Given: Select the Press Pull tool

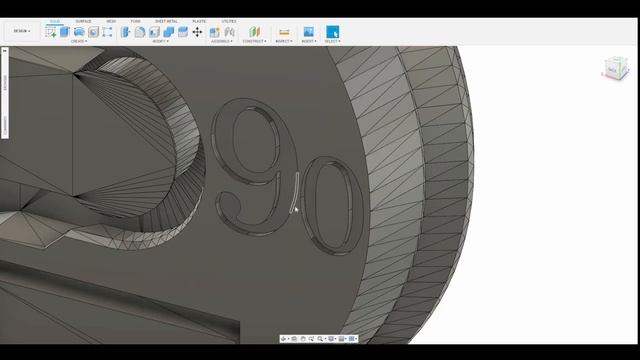Looking at the screenshot, I should click(126, 32).
